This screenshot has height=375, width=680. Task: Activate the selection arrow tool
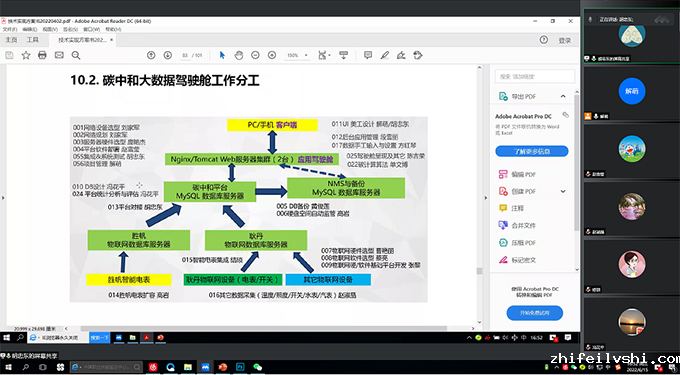point(222,55)
